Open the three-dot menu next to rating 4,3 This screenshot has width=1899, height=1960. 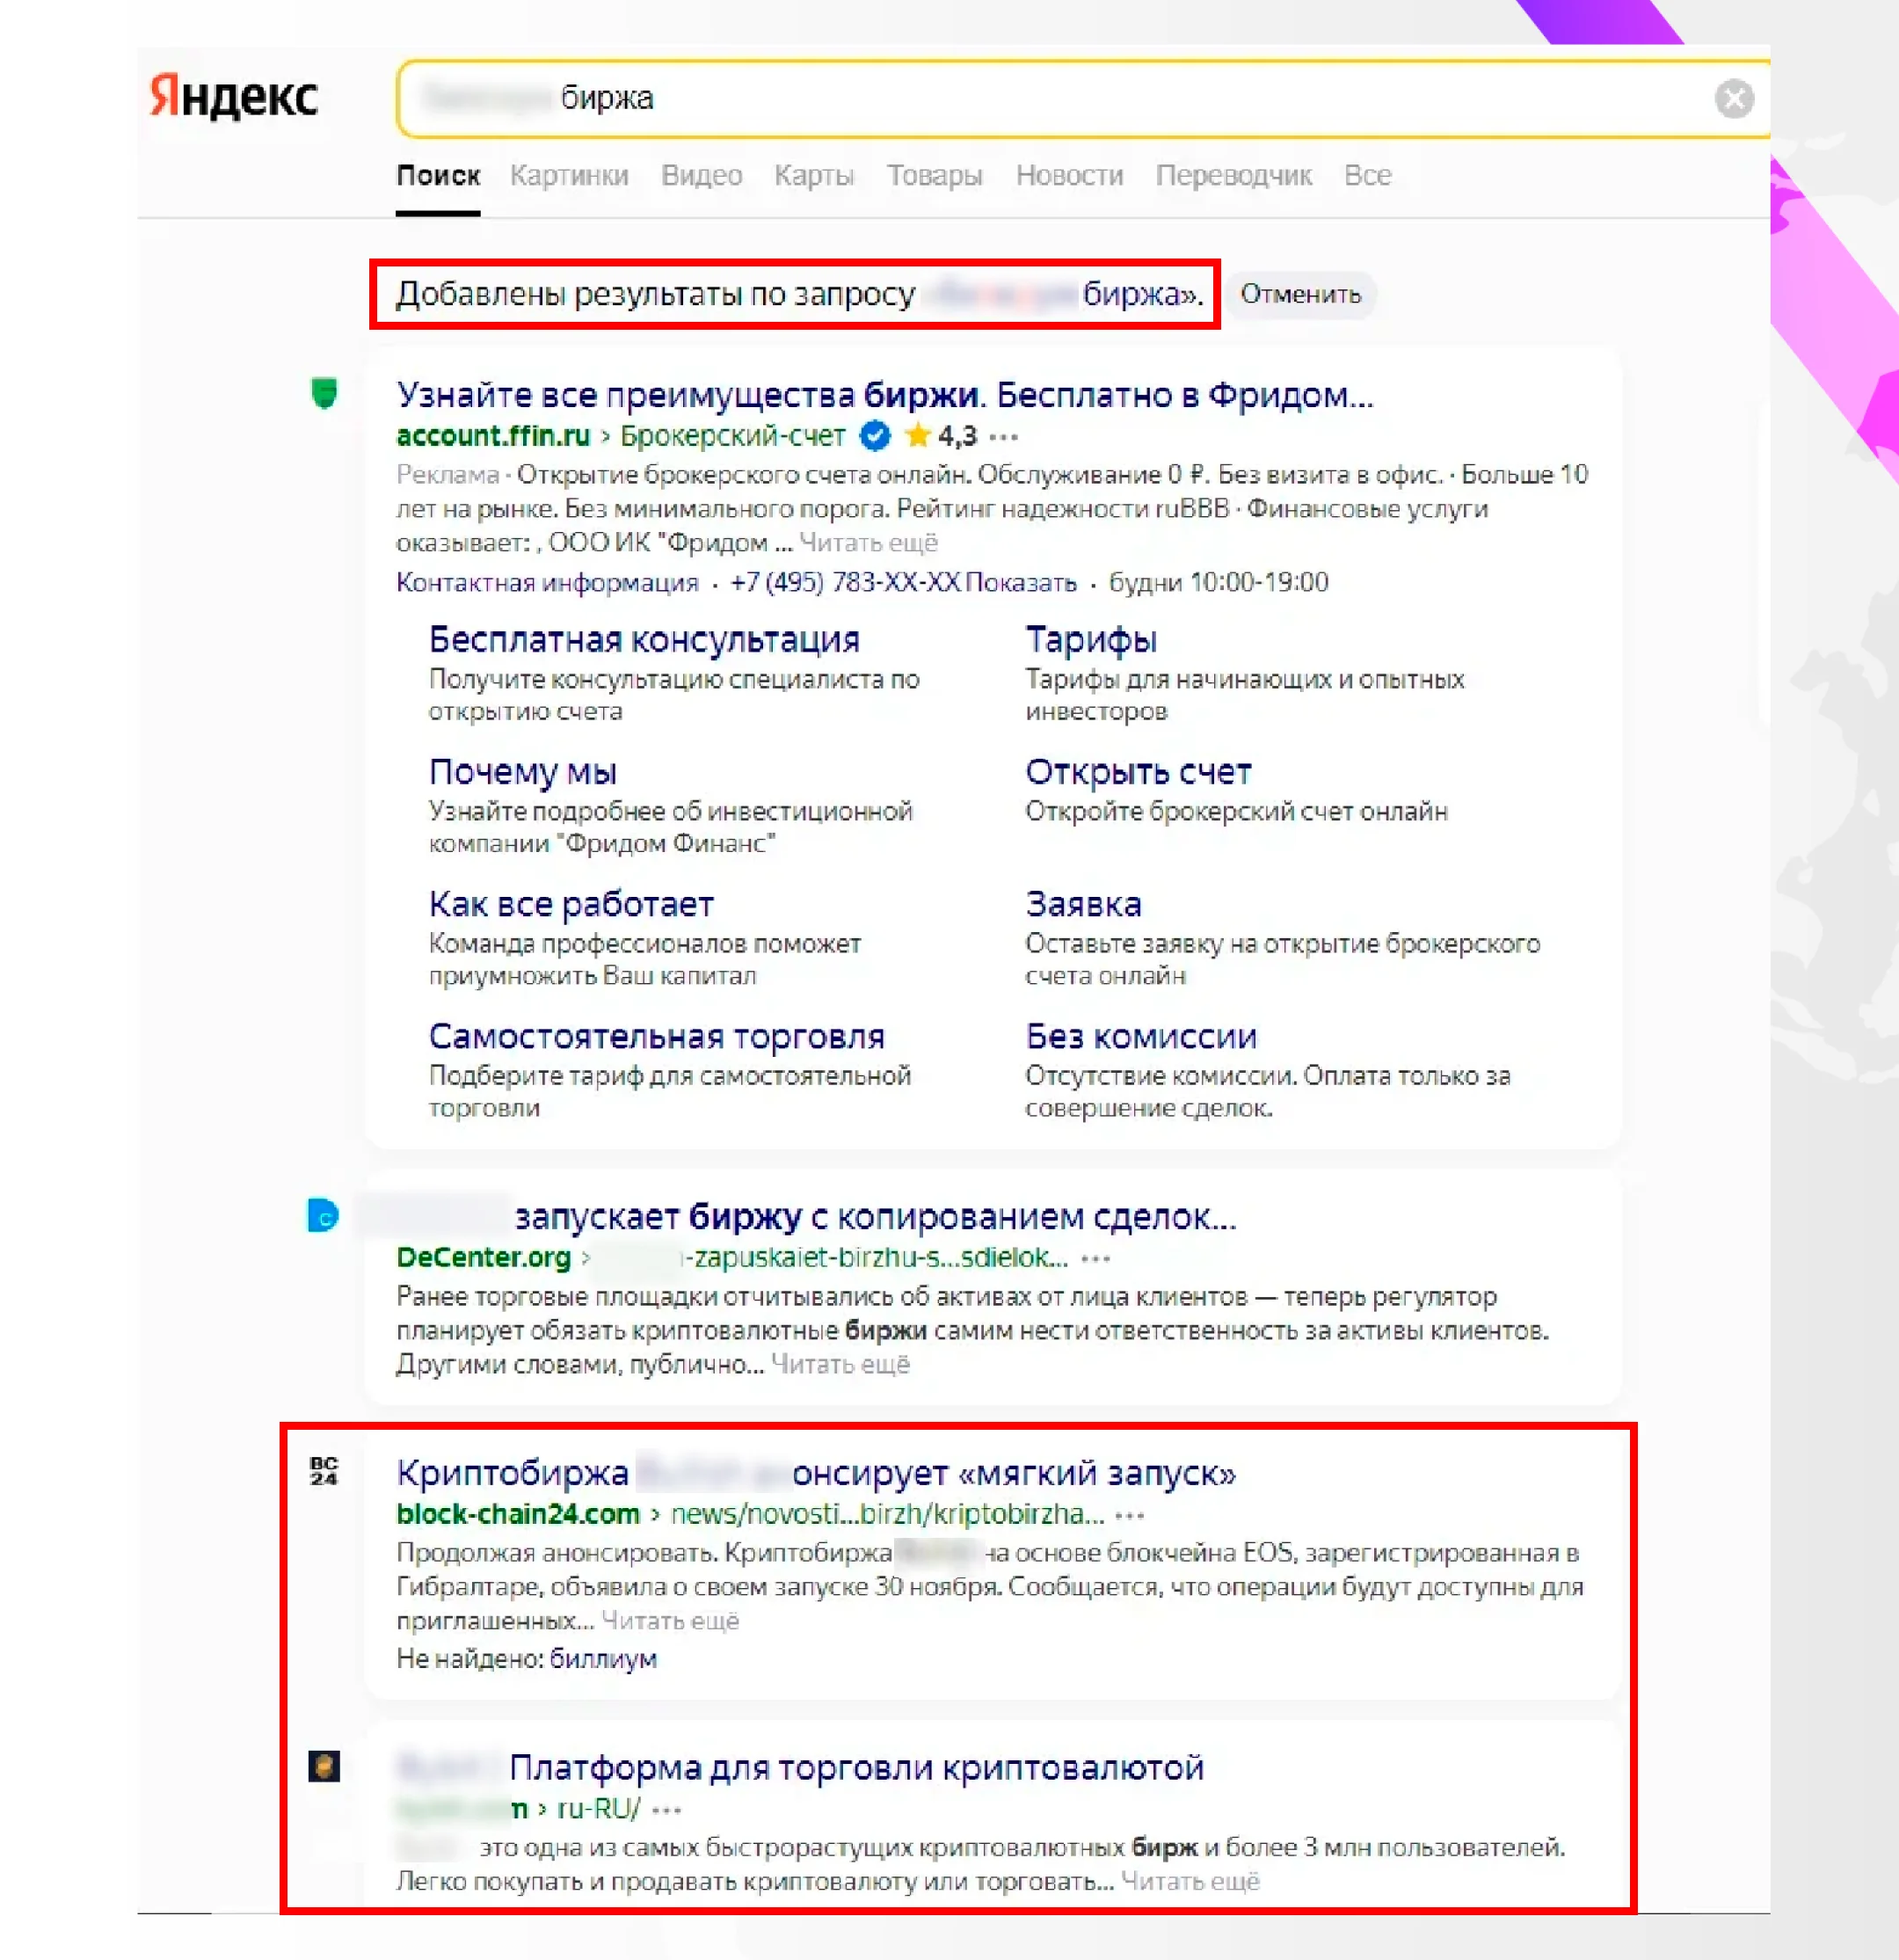1003,437
